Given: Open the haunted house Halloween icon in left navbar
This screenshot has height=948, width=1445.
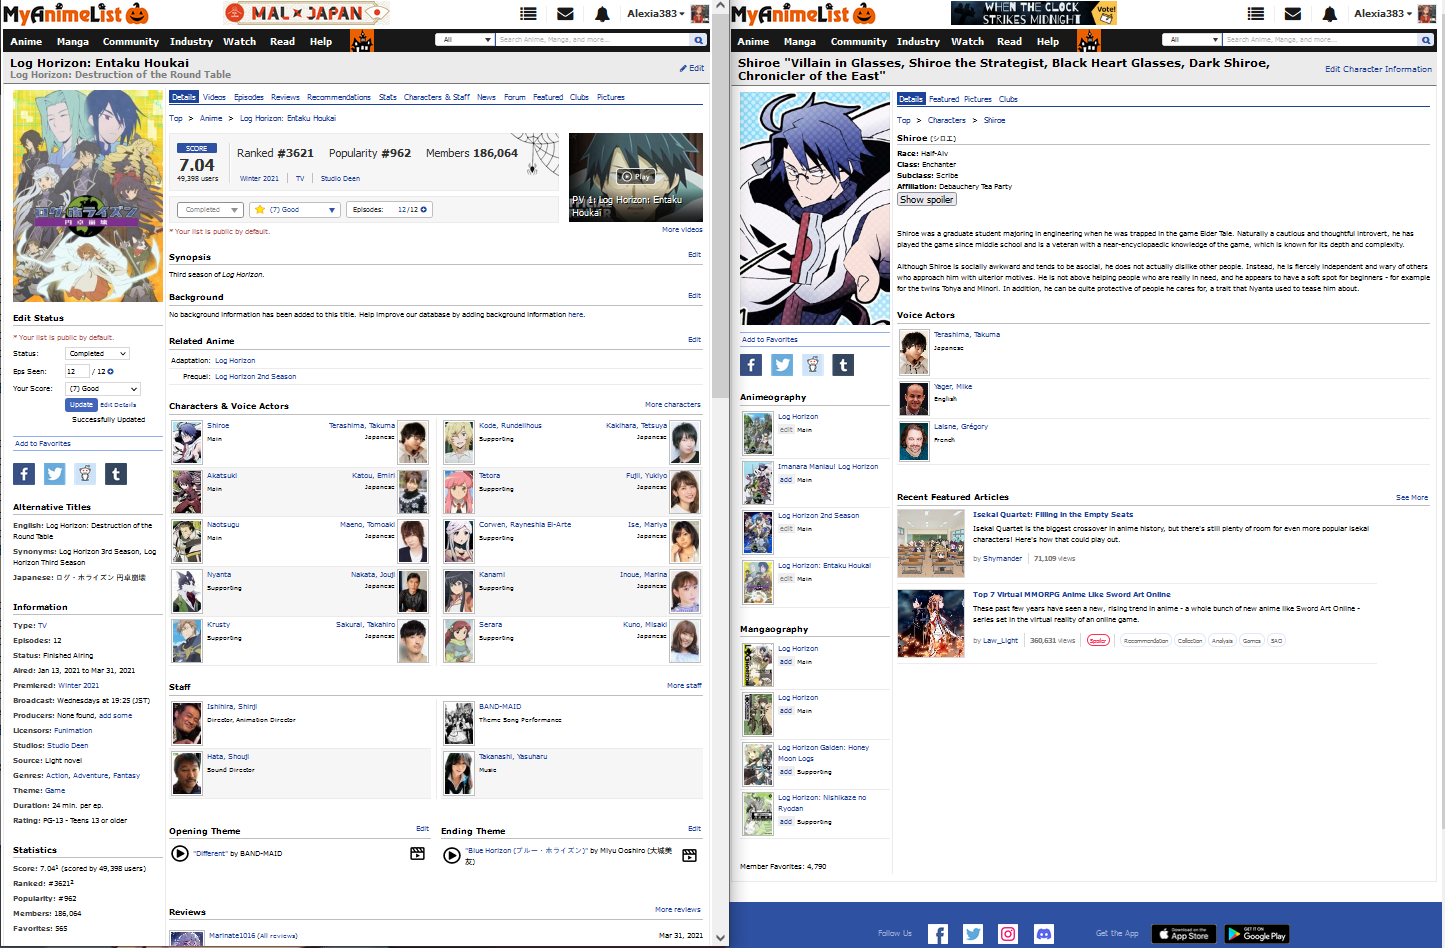Looking at the screenshot, I should (x=361, y=41).
